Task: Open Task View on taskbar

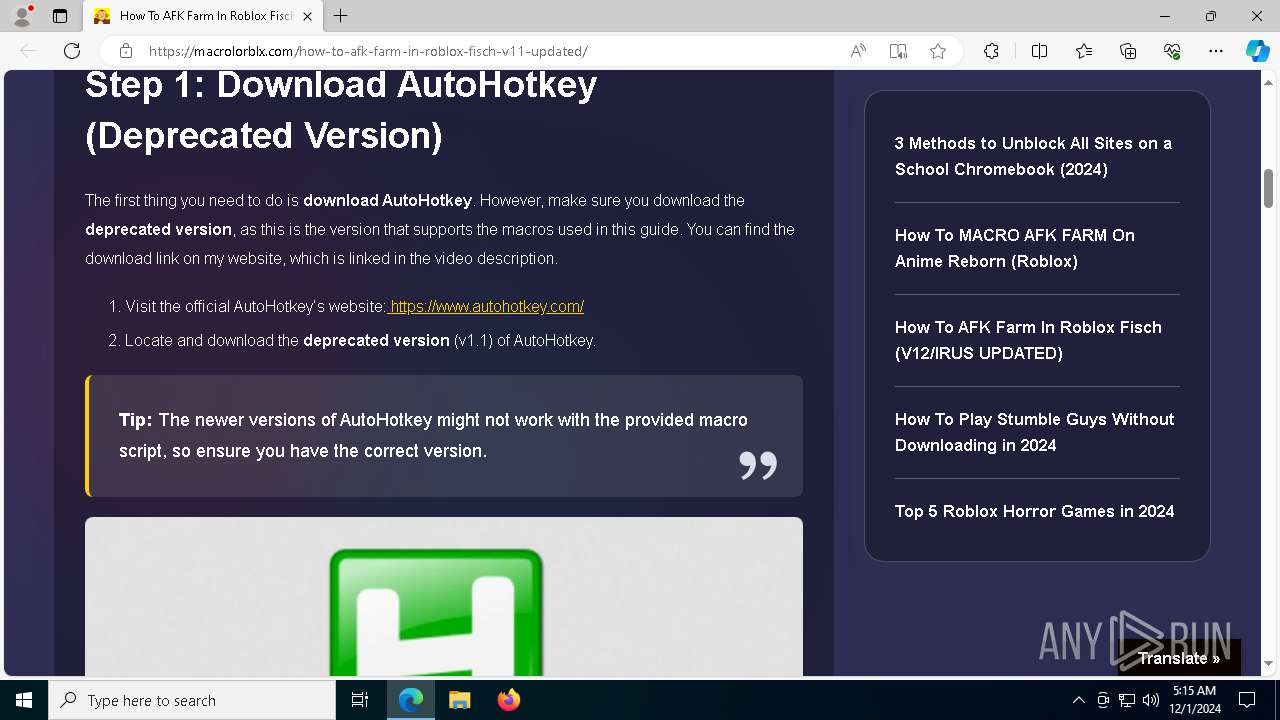Action: pyautogui.click(x=360, y=700)
